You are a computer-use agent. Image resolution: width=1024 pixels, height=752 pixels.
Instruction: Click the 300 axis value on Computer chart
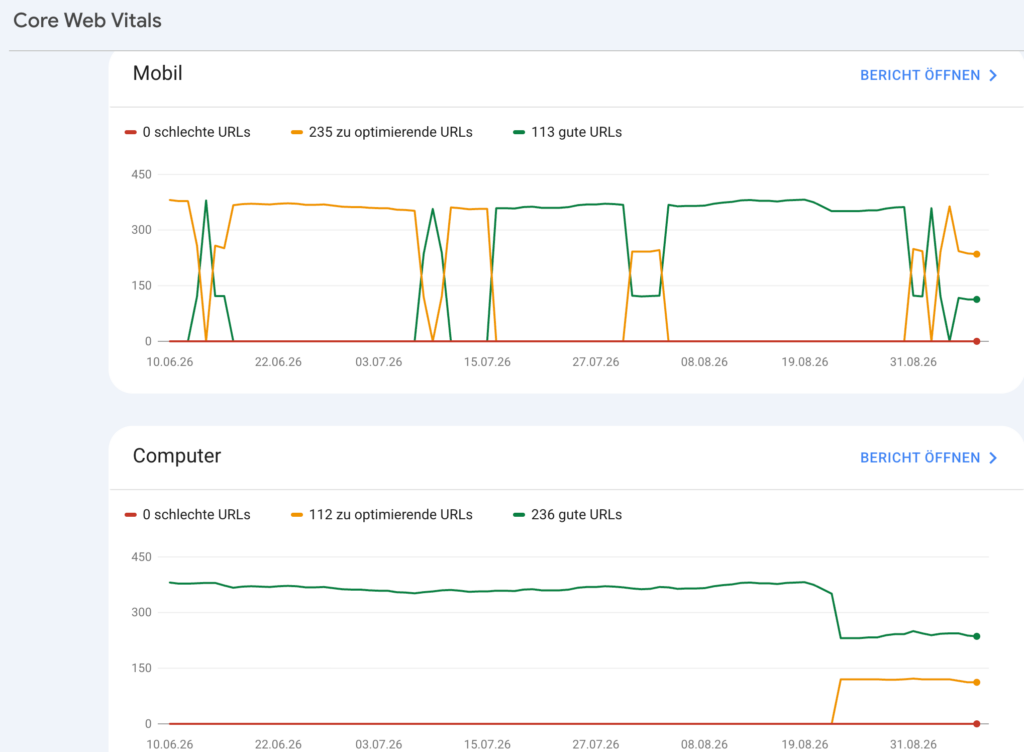coord(141,612)
